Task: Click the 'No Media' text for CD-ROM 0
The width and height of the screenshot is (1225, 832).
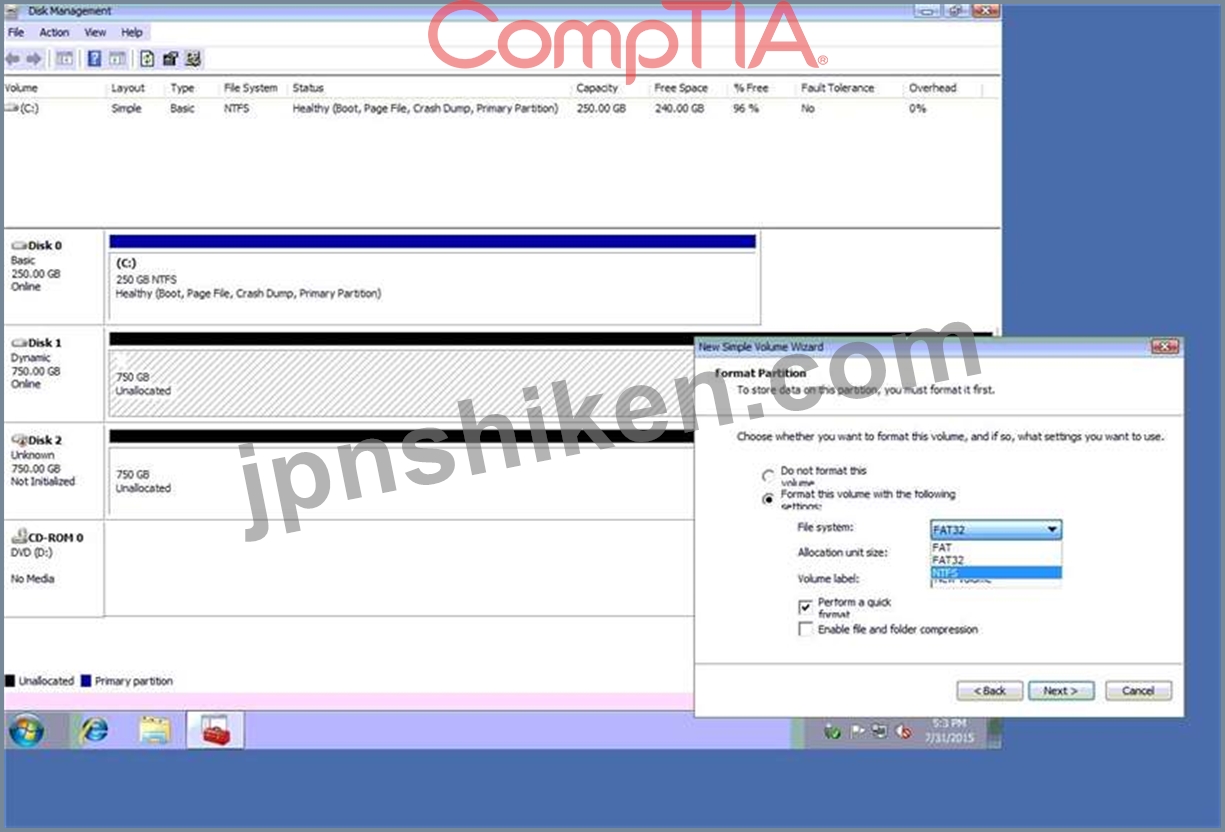Action: (x=33, y=579)
